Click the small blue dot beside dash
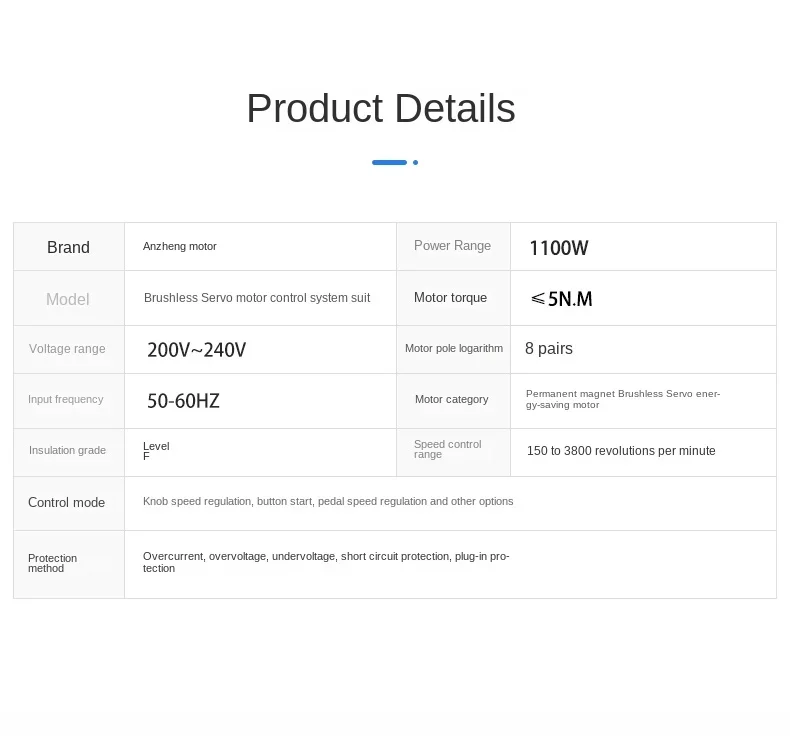Viewport: 790px width, 736px height. 415,162
